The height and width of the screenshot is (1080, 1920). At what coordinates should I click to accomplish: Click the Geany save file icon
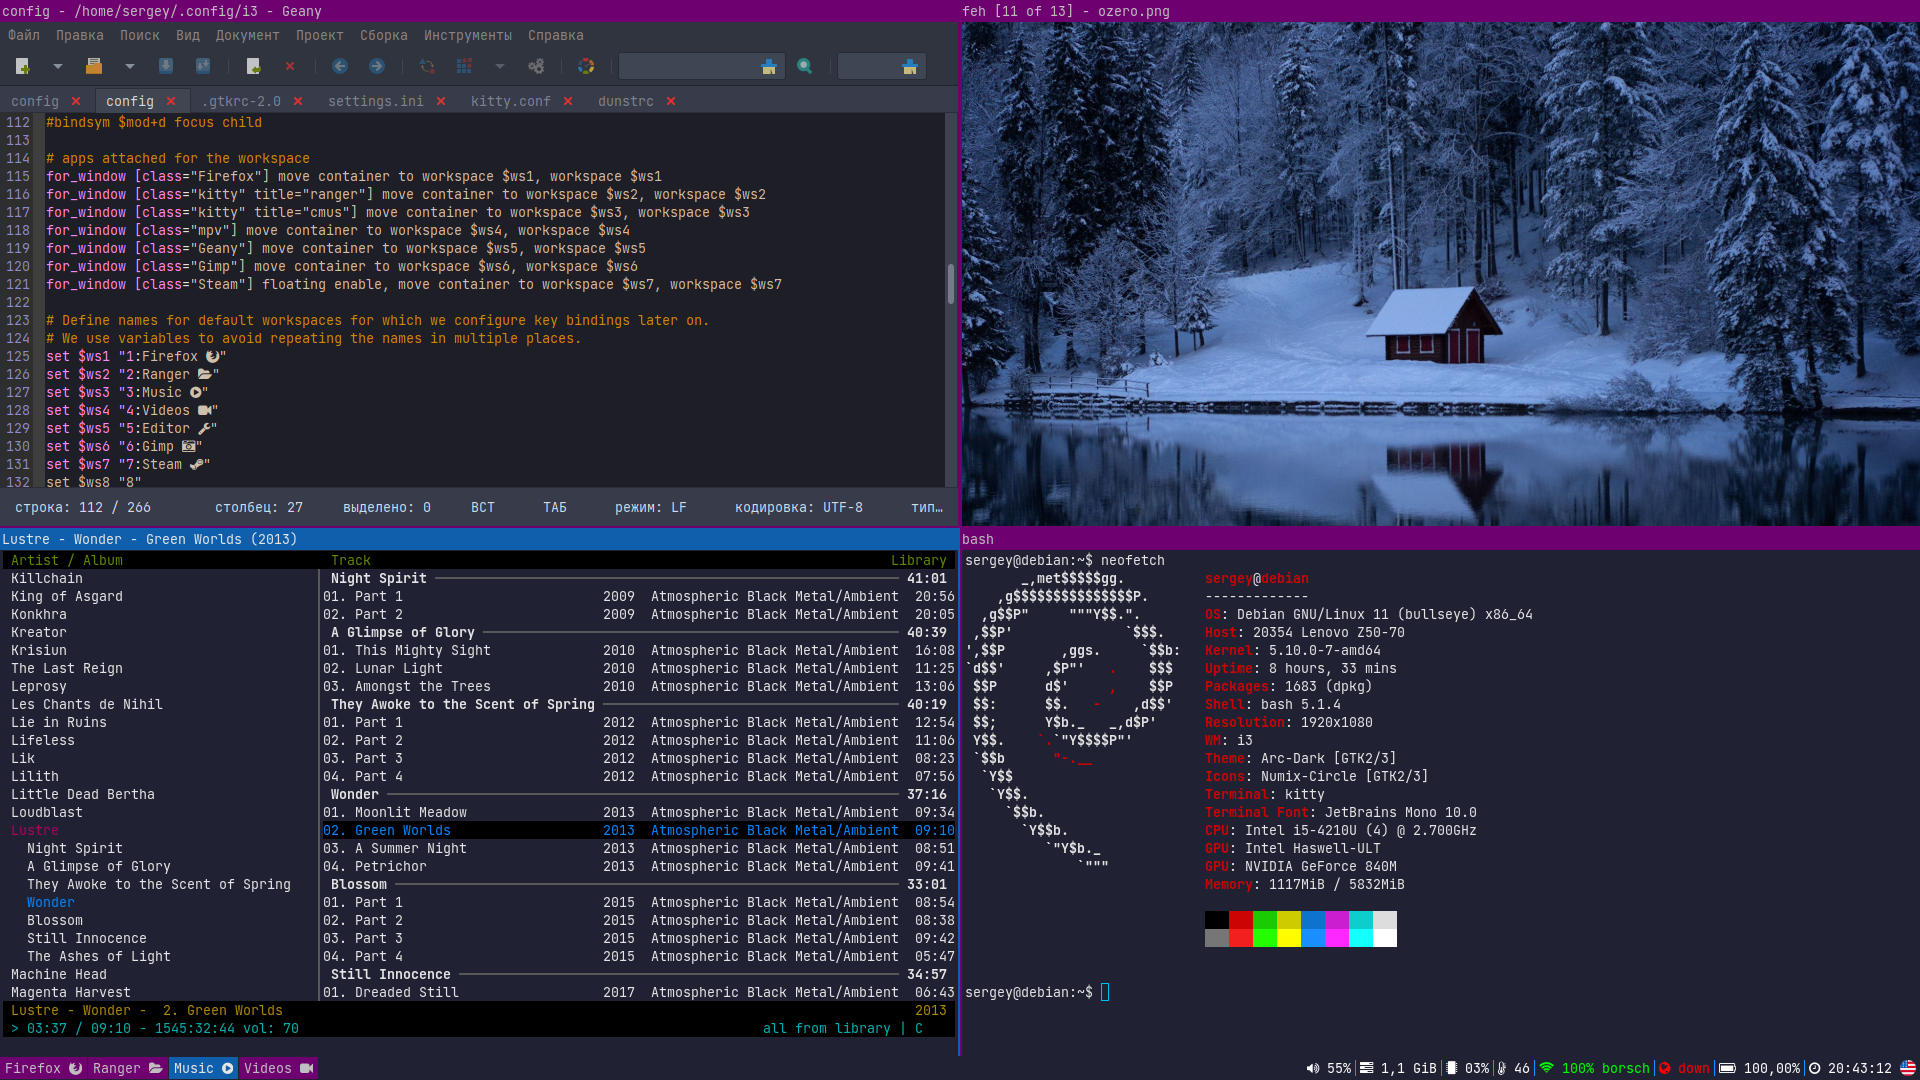(165, 66)
